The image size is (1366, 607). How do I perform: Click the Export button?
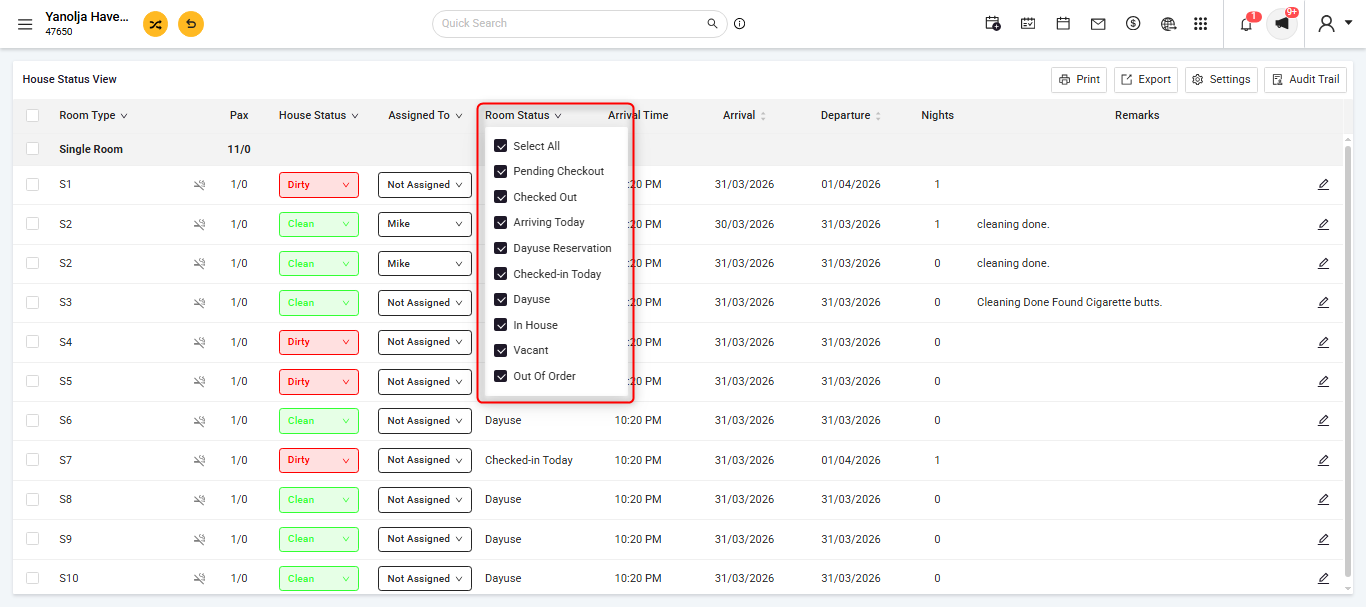1146,80
